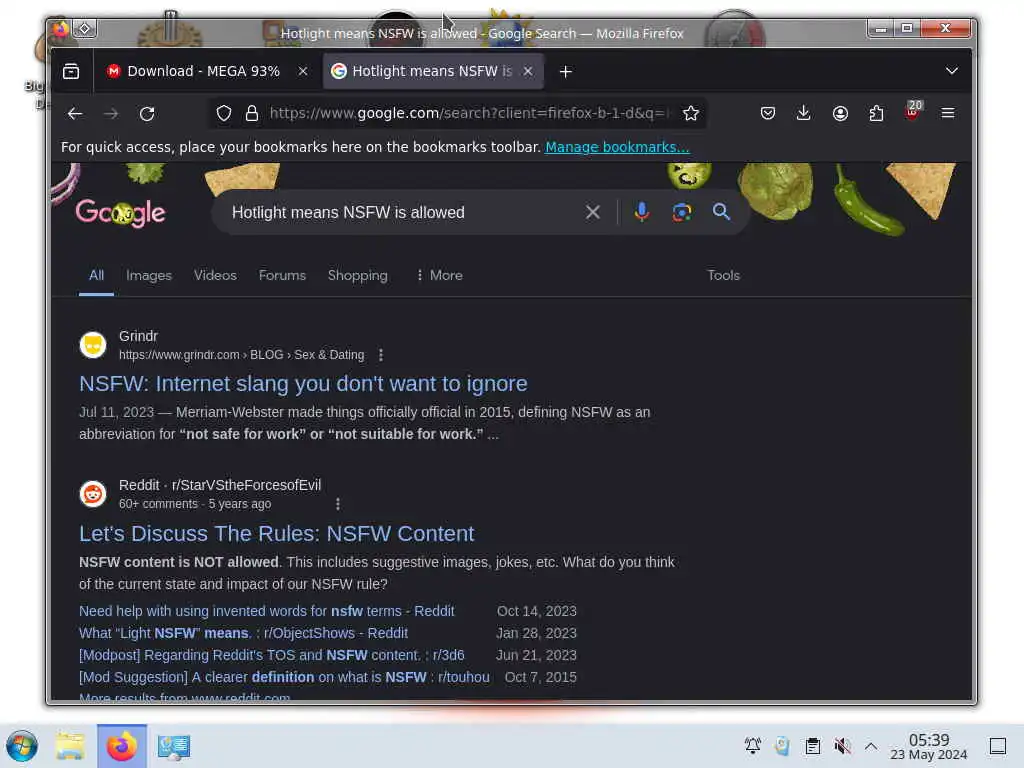Open Modpost Regarding Reddit's TOS link
The image size is (1024, 768).
coord(272,655)
